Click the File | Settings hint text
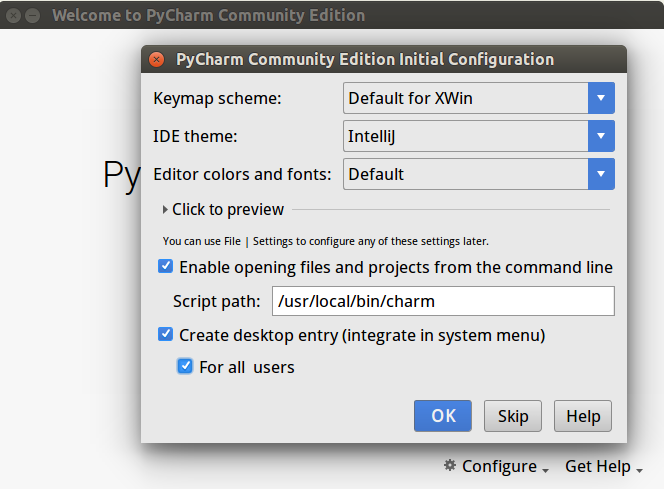 pyautogui.click(x=325, y=241)
